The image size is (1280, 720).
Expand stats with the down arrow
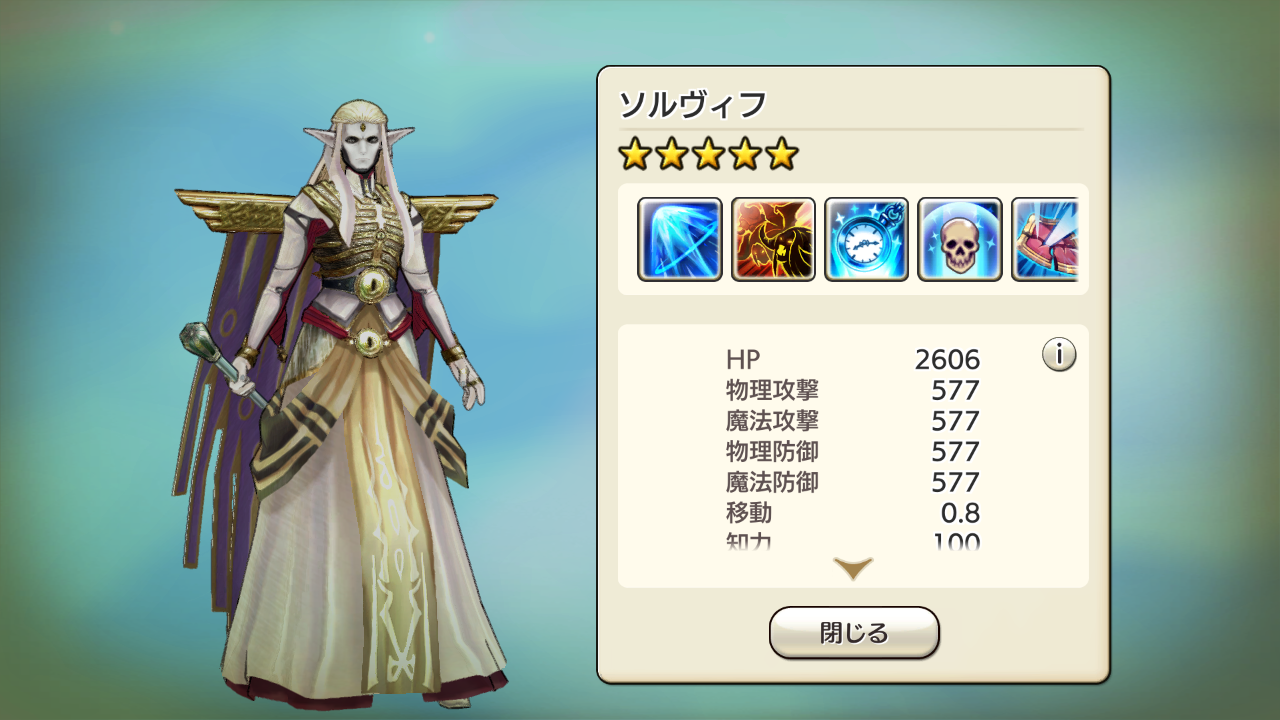853,569
